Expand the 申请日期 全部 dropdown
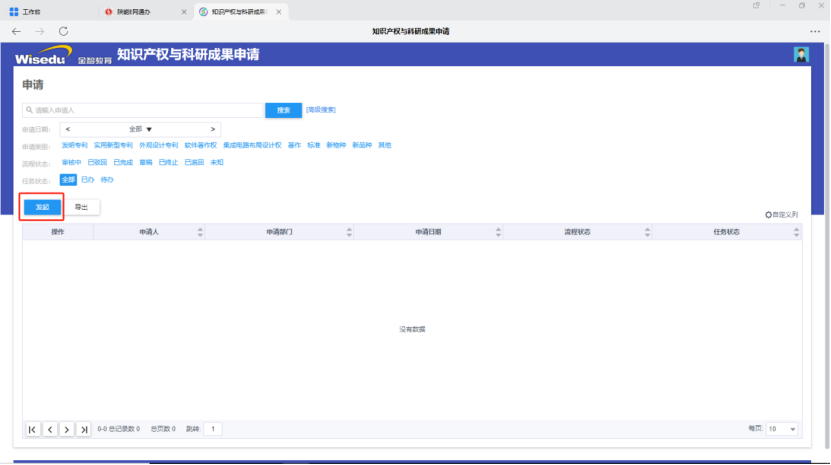Viewport: 831px width, 465px height. [x=141, y=129]
